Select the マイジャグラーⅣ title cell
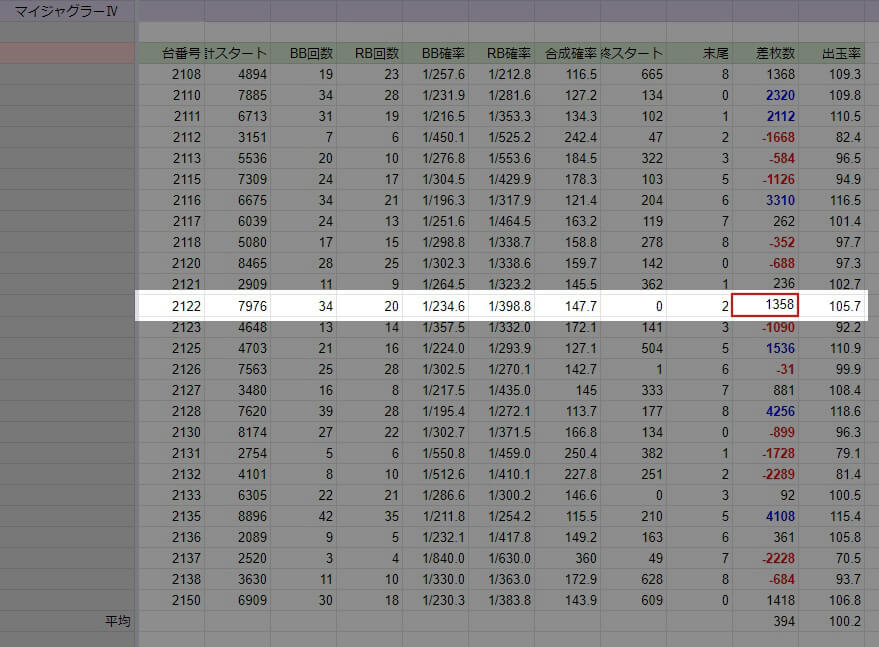The width and height of the screenshot is (879, 647). [67, 11]
